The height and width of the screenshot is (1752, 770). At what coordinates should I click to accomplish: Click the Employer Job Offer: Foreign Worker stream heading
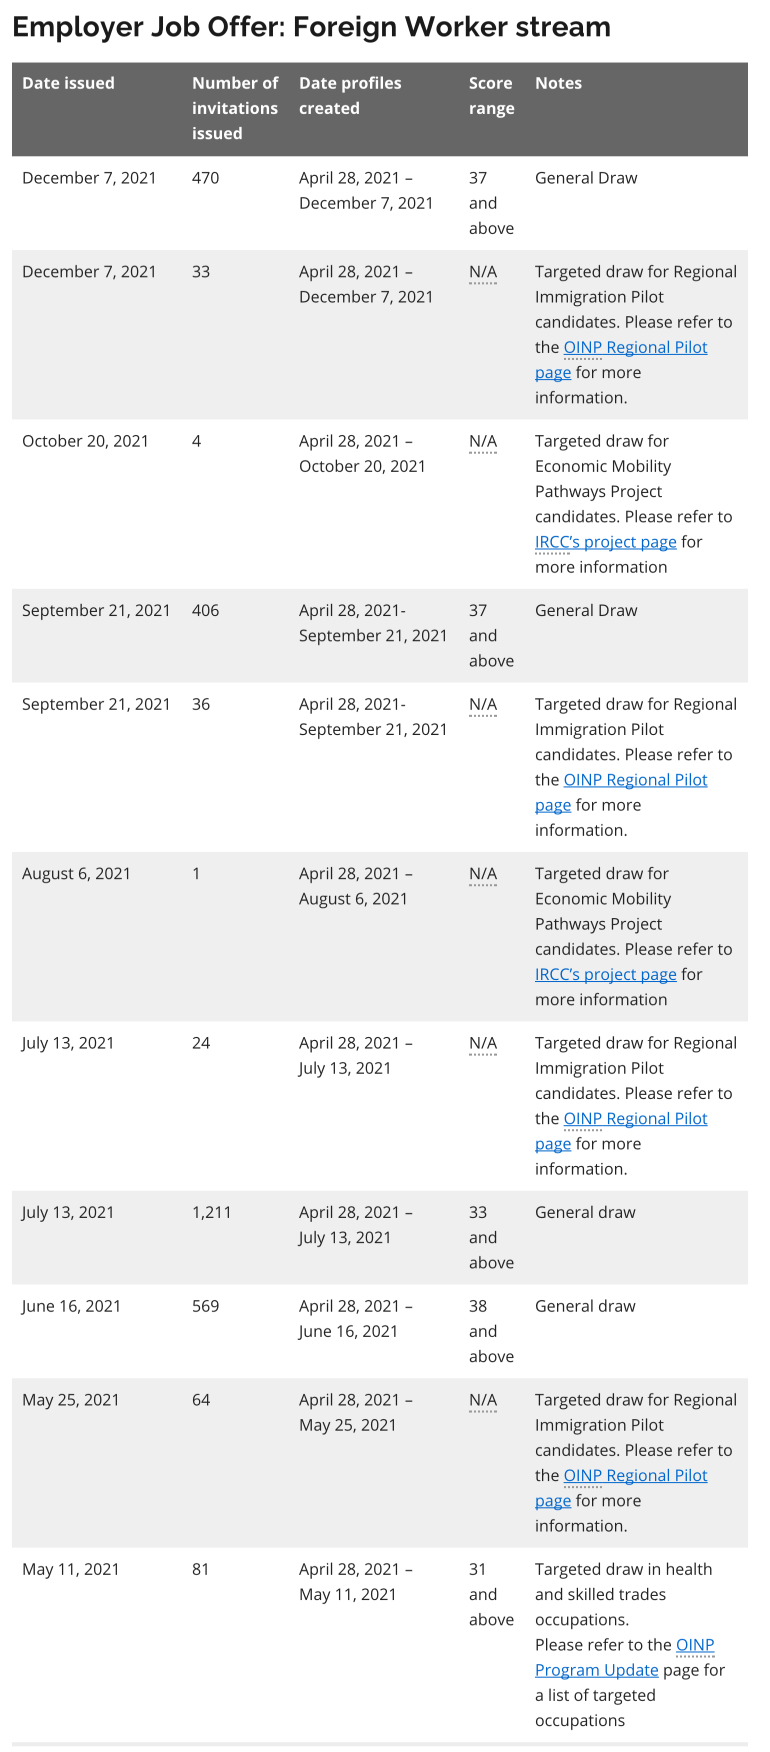pyautogui.click(x=311, y=27)
